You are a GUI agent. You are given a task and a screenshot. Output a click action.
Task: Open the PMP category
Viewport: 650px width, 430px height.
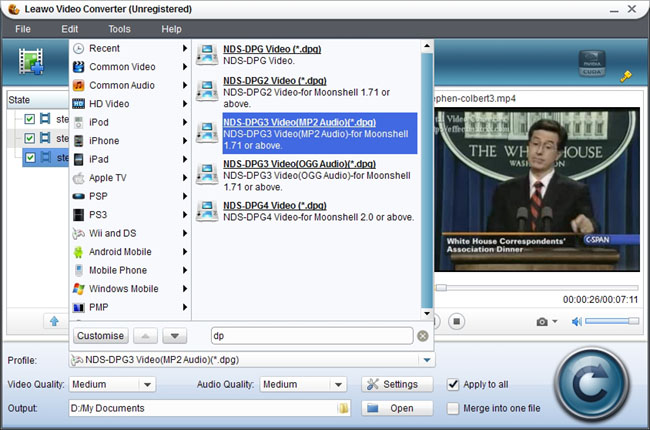pyautogui.click(x=130, y=307)
